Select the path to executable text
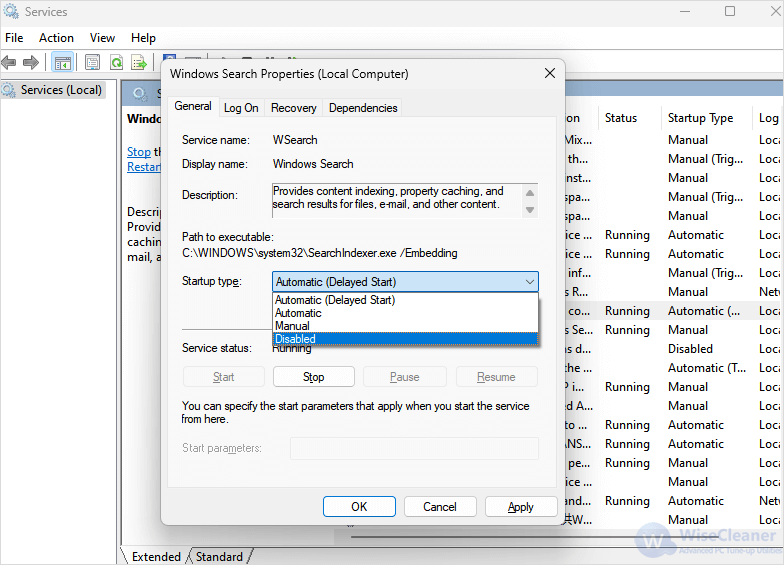Screen dimensions: 784x565 click(x=320, y=253)
